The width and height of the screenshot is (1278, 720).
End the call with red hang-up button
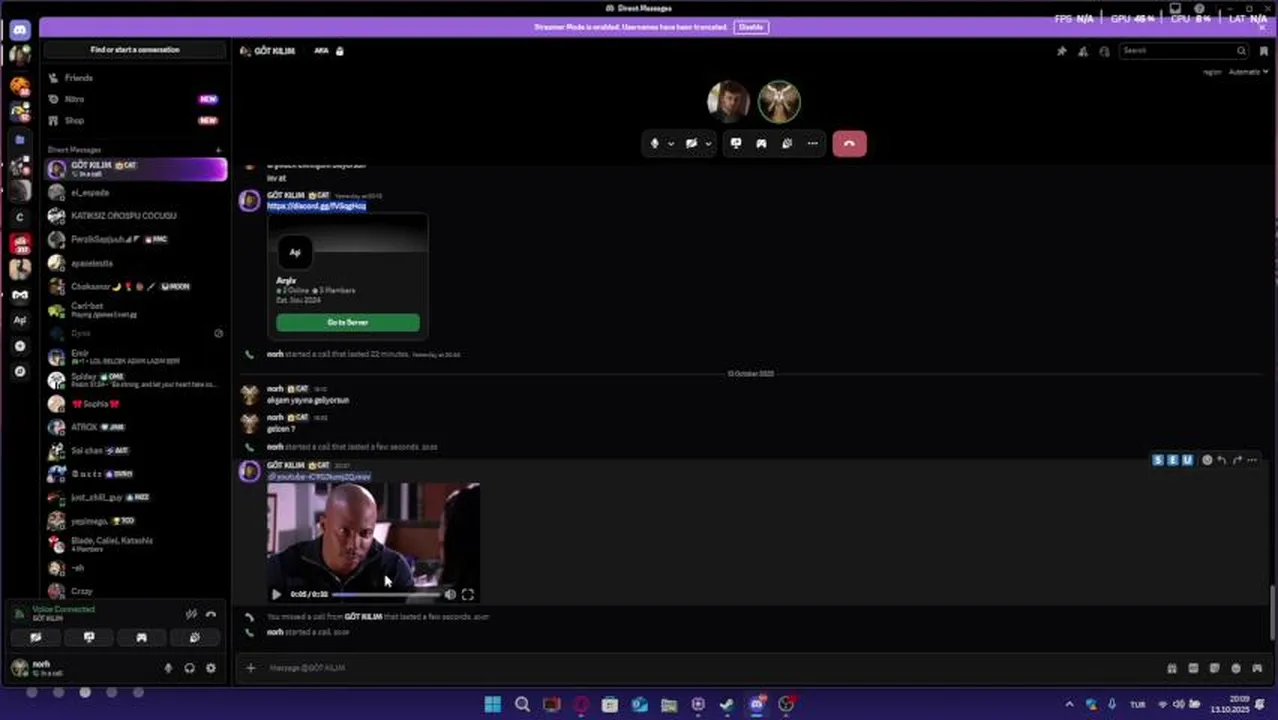pyautogui.click(x=849, y=143)
